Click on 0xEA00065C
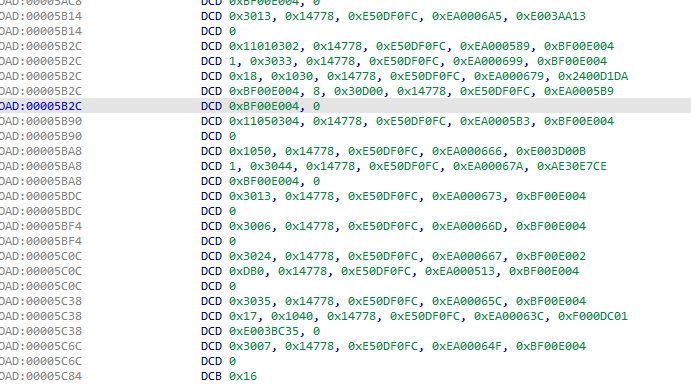Viewport: 691px width, 387px height. click(x=466, y=301)
